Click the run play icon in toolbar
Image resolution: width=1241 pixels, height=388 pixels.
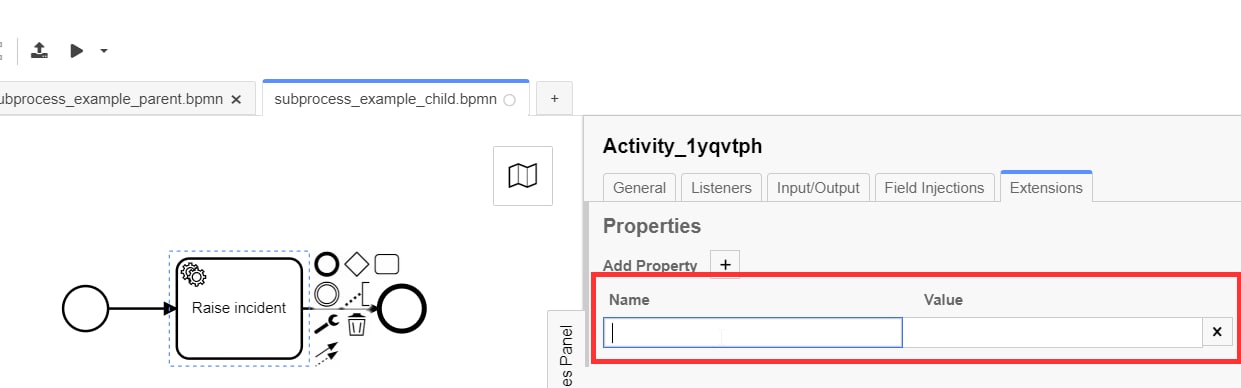pyautogui.click(x=77, y=50)
